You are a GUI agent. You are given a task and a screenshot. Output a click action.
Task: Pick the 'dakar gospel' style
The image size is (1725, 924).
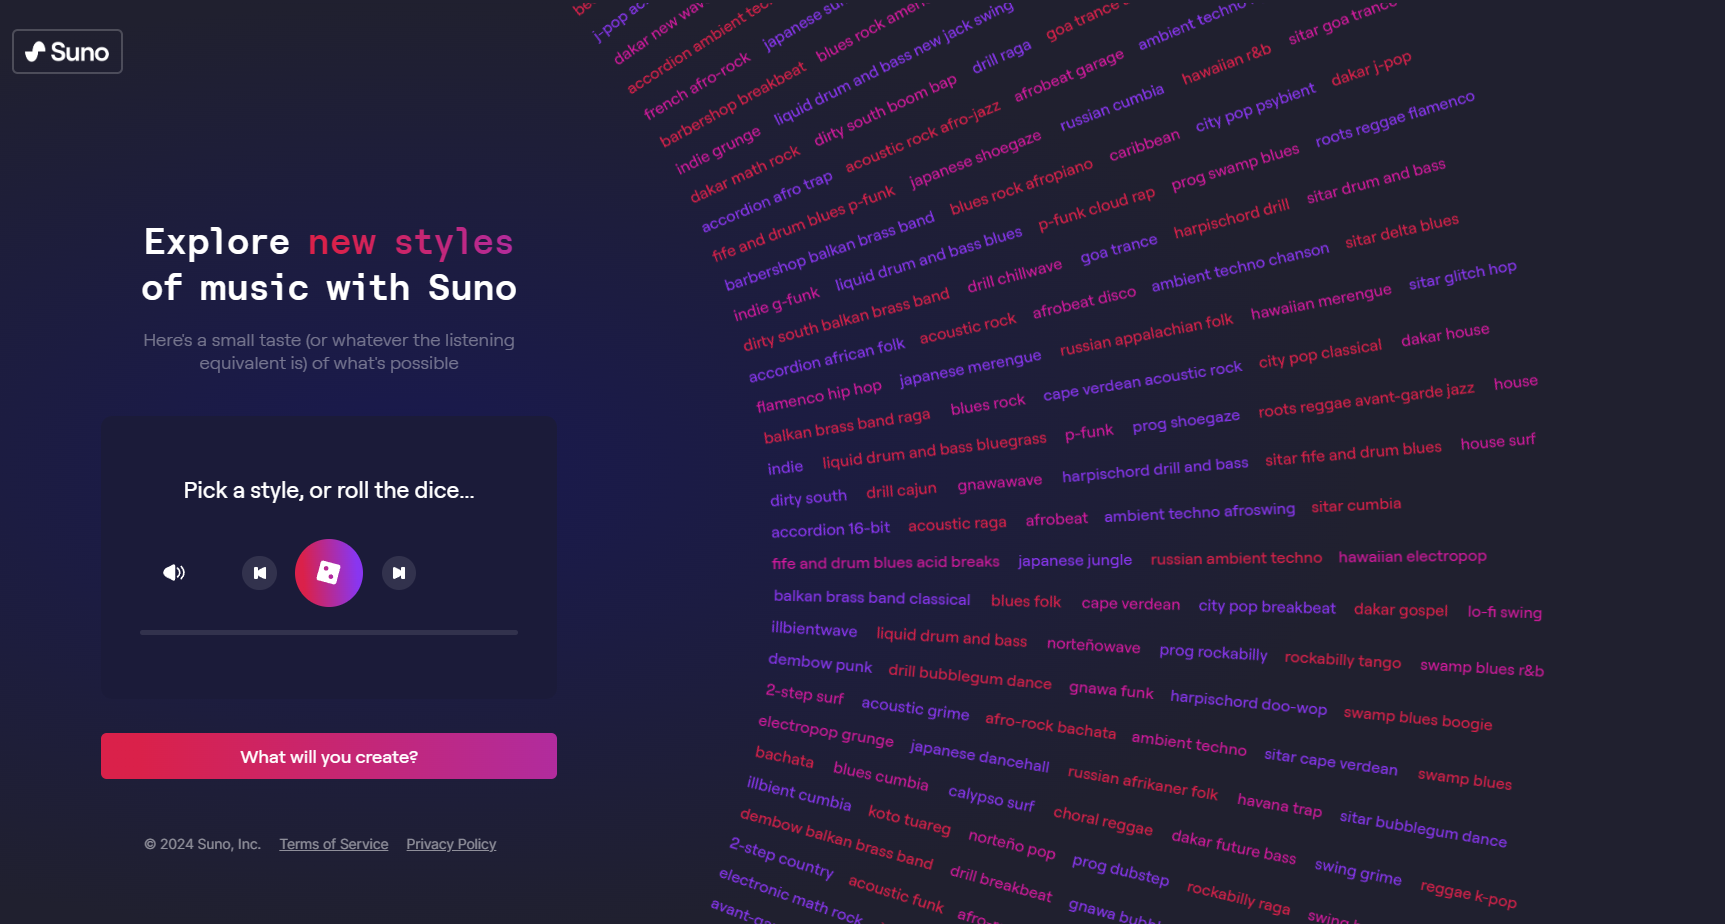tap(1401, 610)
